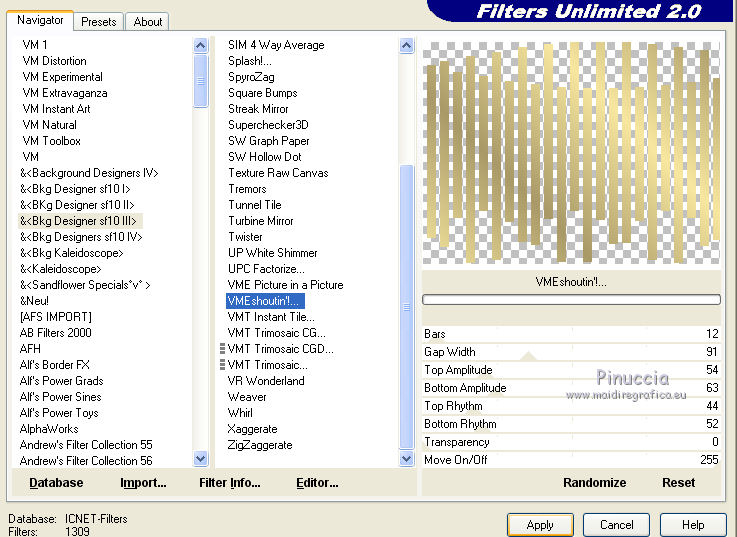Adjust the Move On/Off slider
The height and width of the screenshot is (537, 737).
tap(571, 460)
